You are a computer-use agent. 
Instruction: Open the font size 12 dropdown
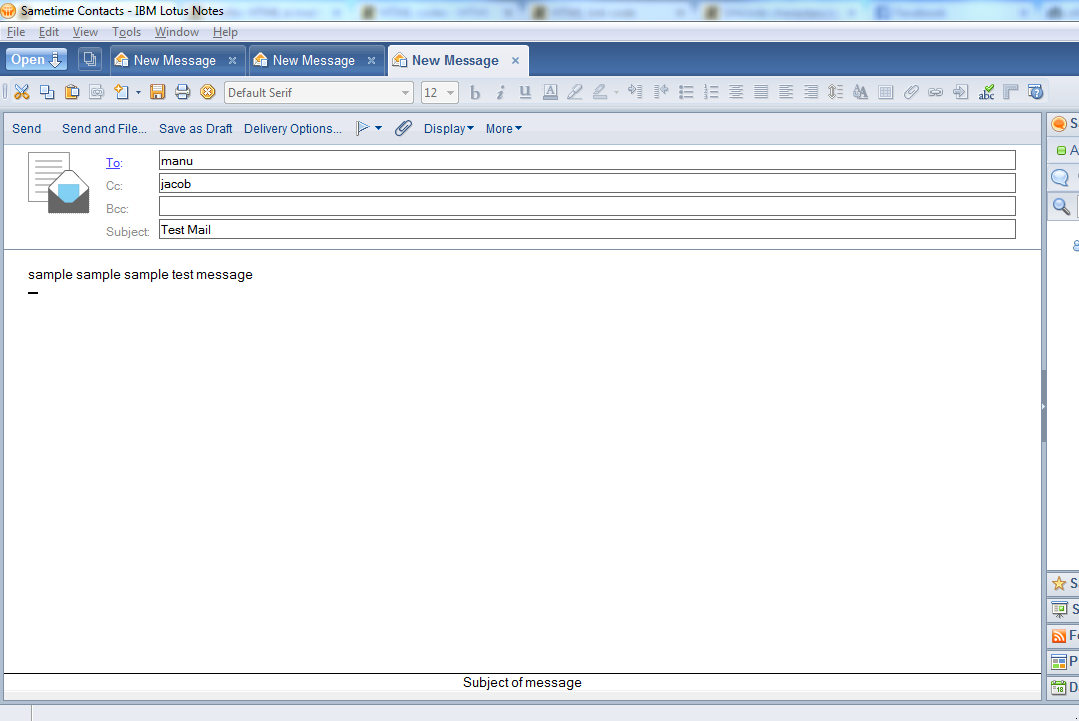[x=452, y=92]
